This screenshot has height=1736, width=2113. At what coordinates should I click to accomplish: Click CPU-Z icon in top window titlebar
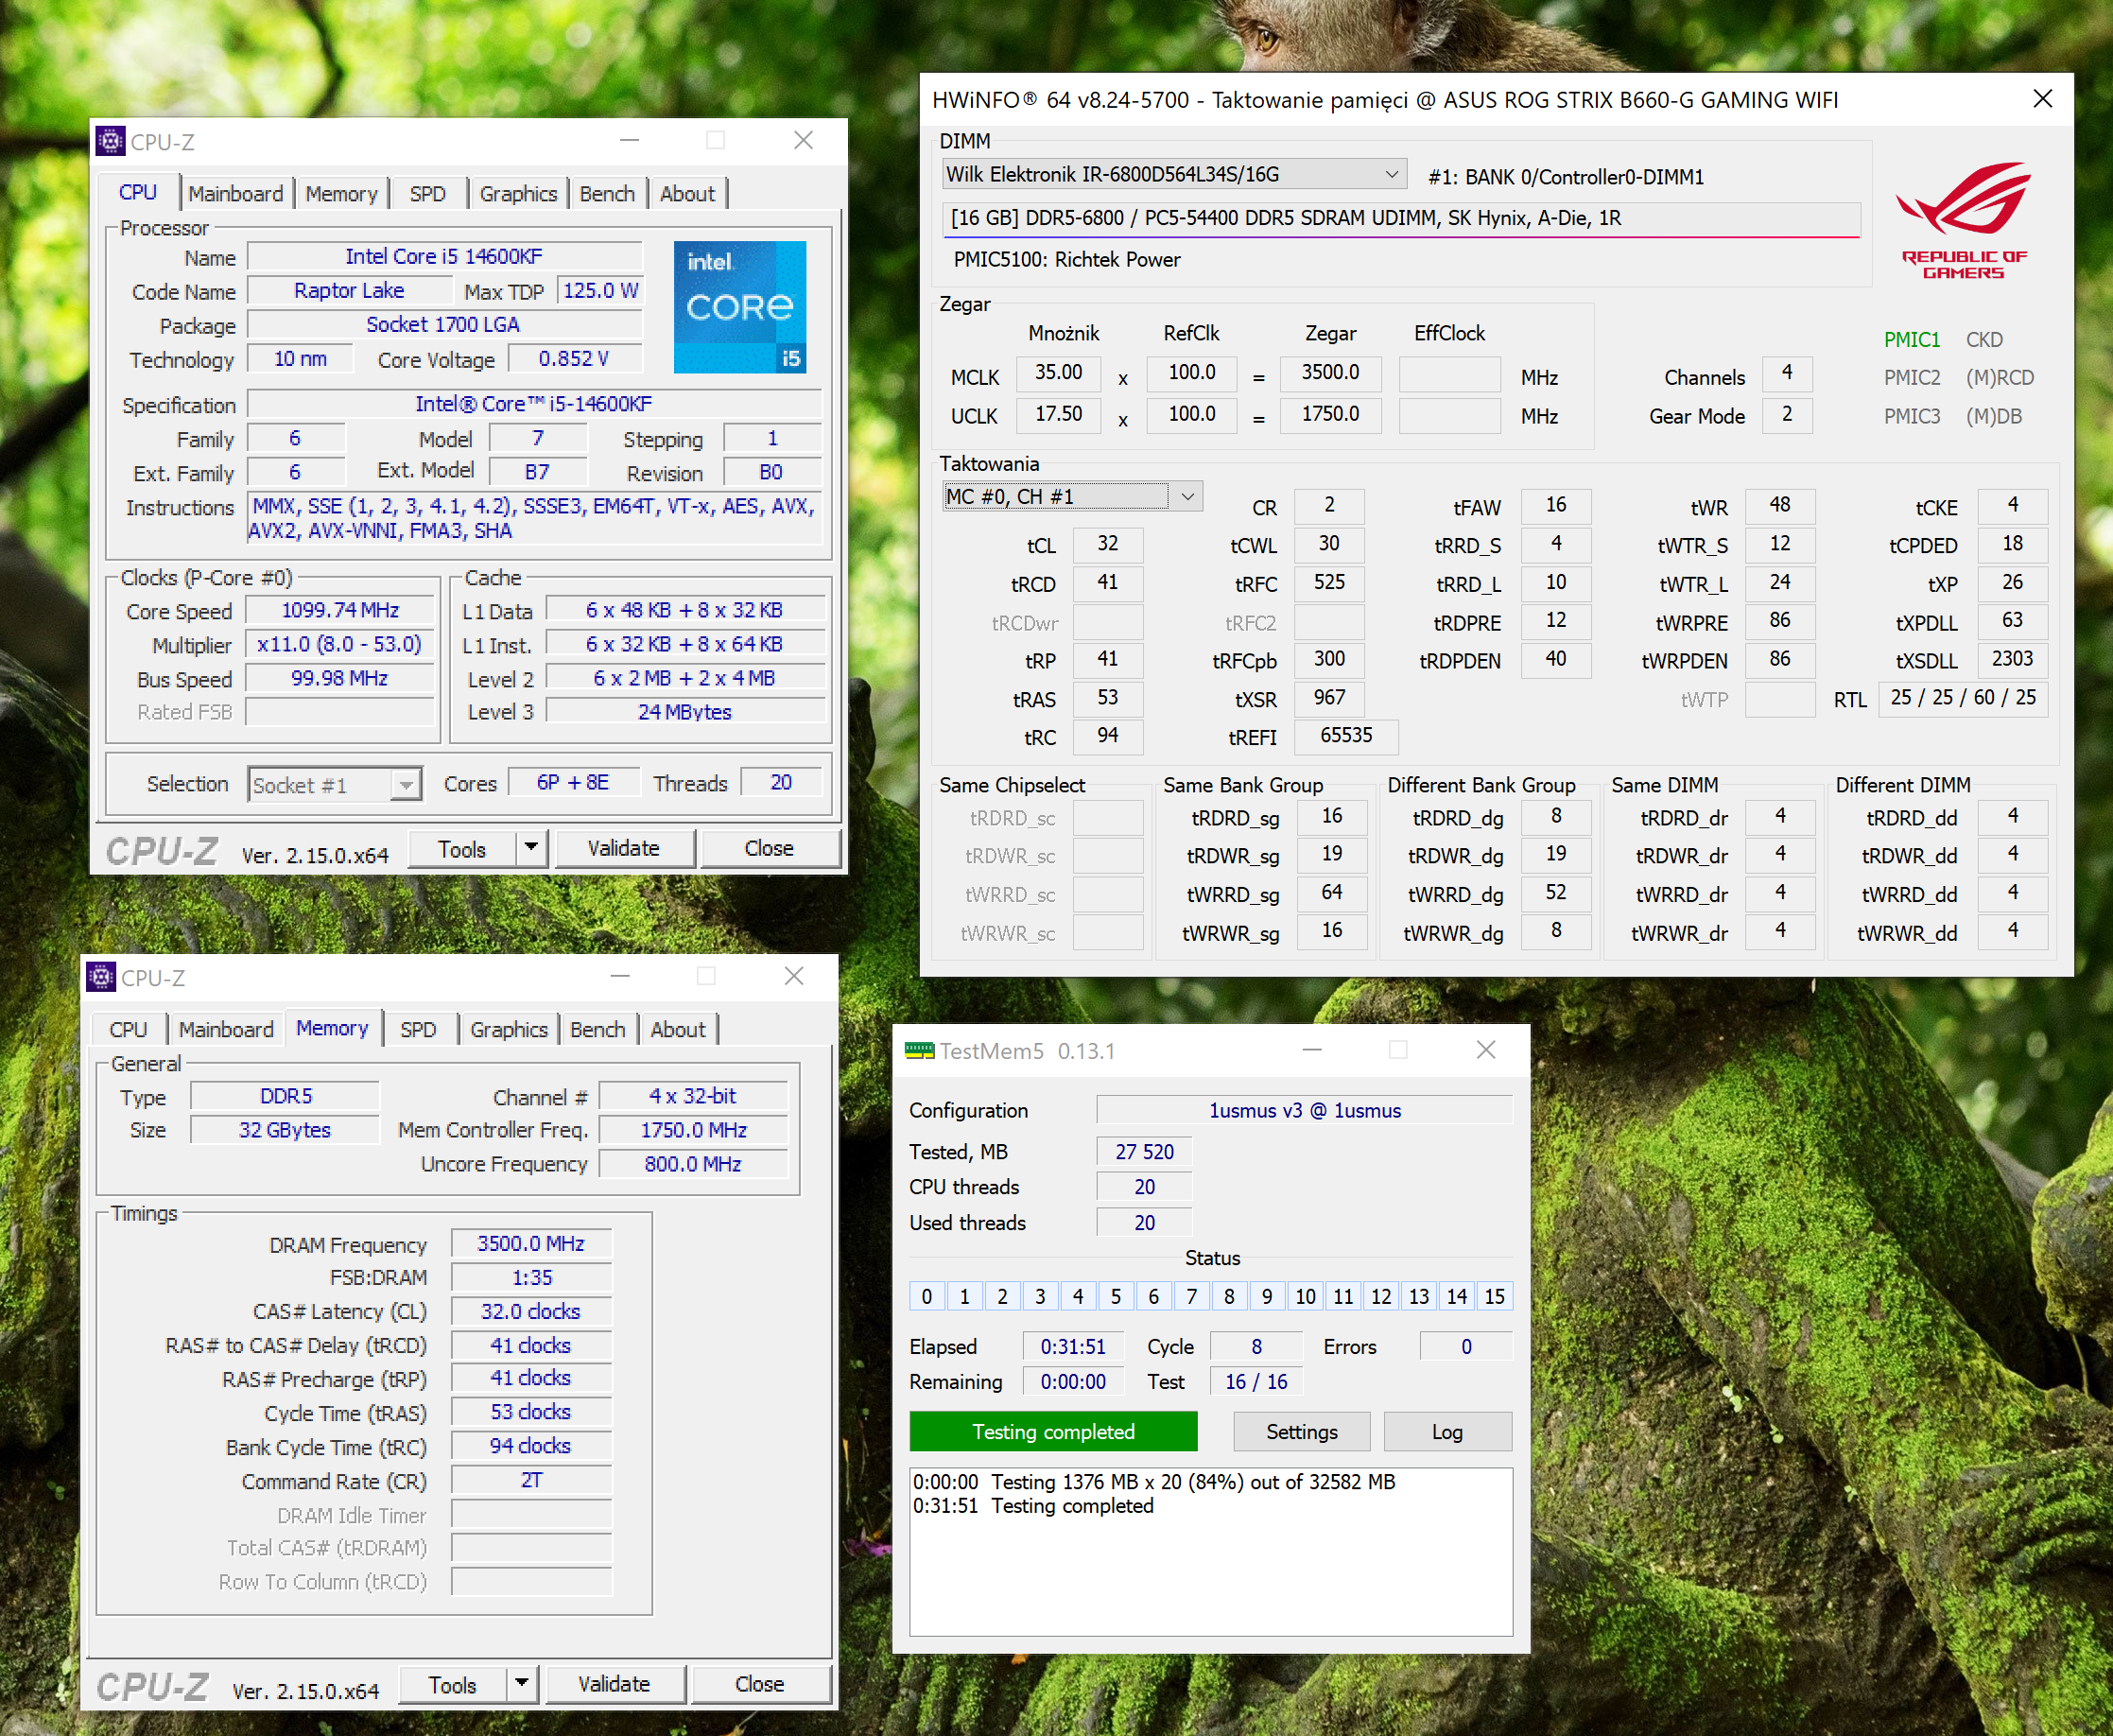click(110, 141)
